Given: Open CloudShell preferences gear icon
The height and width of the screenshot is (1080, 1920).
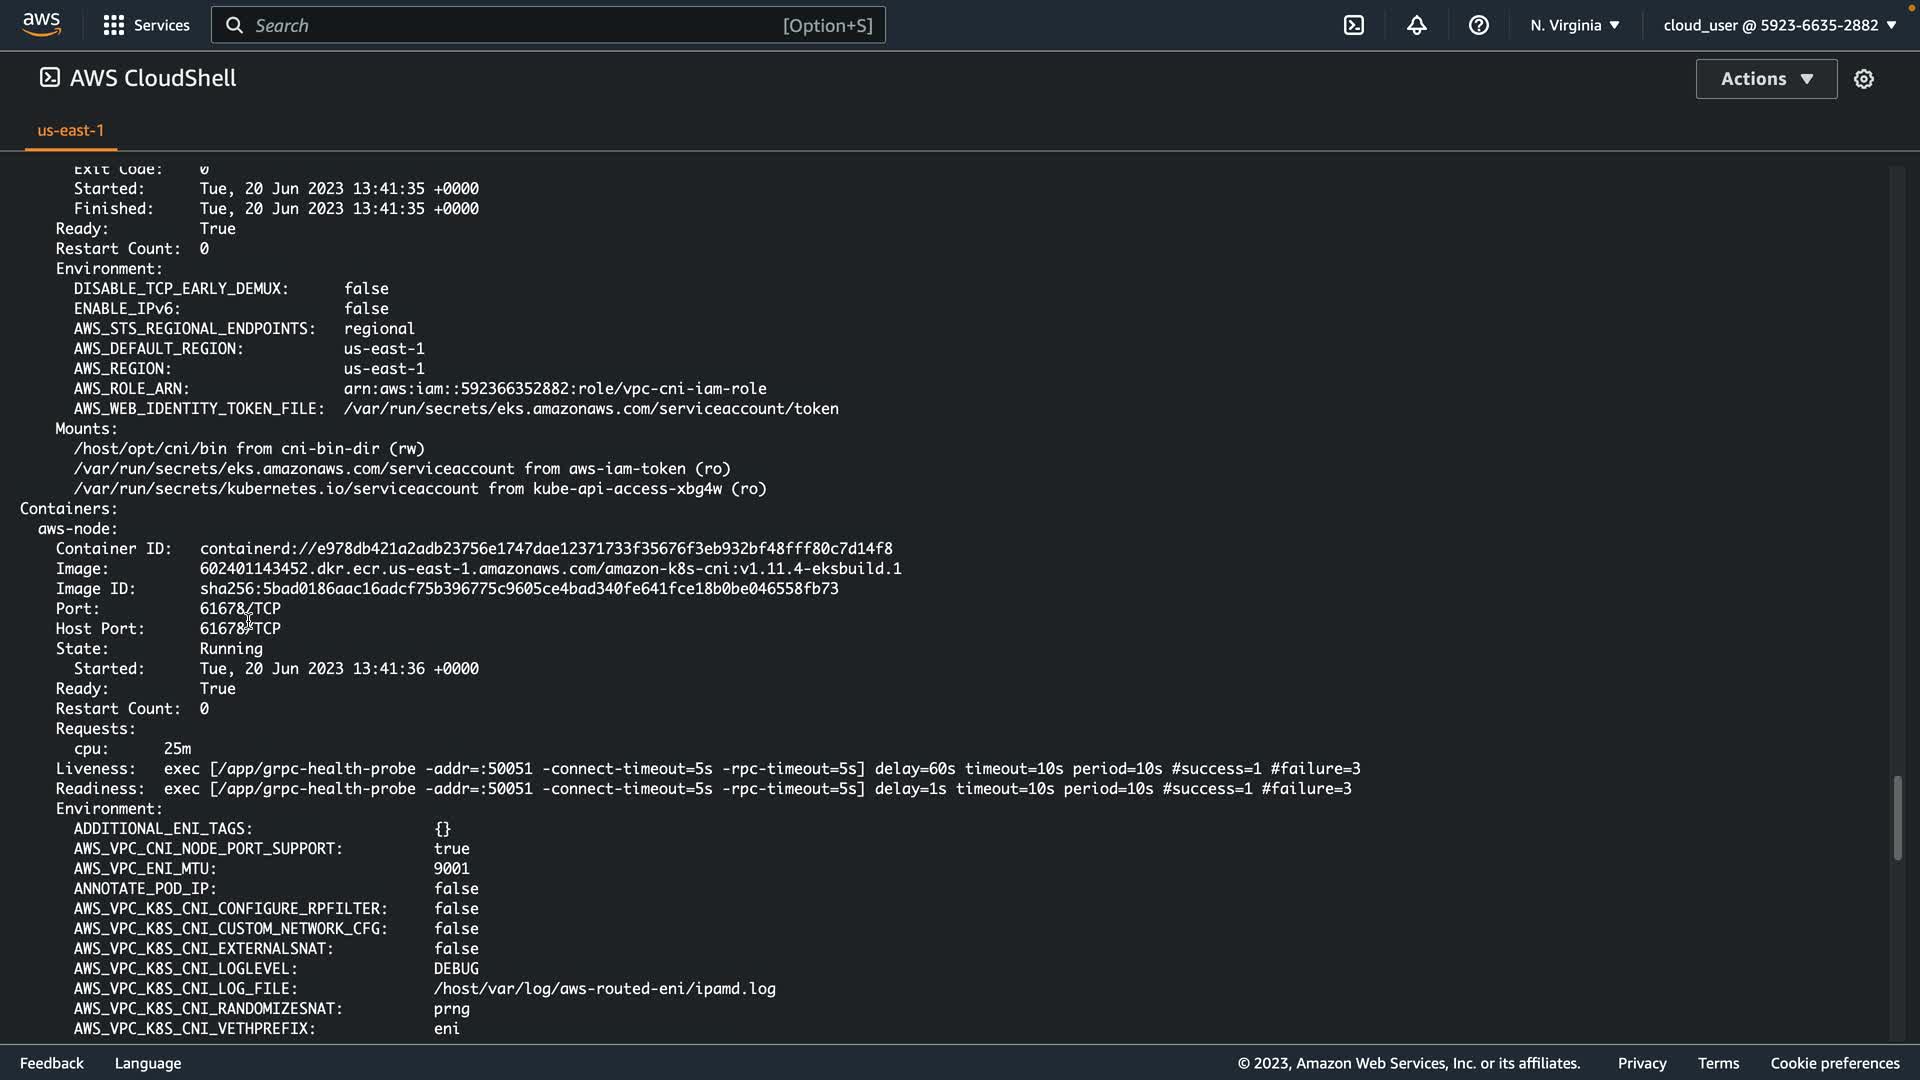Looking at the screenshot, I should pyautogui.click(x=1863, y=79).
